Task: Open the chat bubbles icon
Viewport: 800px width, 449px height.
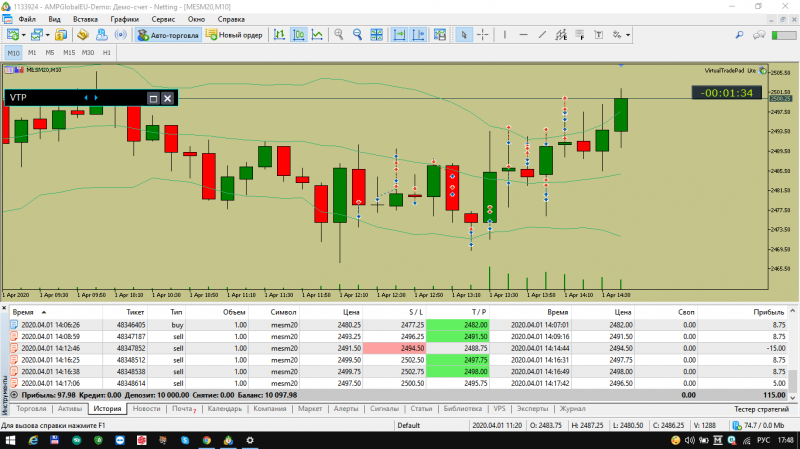Action: tap(759, 35)
